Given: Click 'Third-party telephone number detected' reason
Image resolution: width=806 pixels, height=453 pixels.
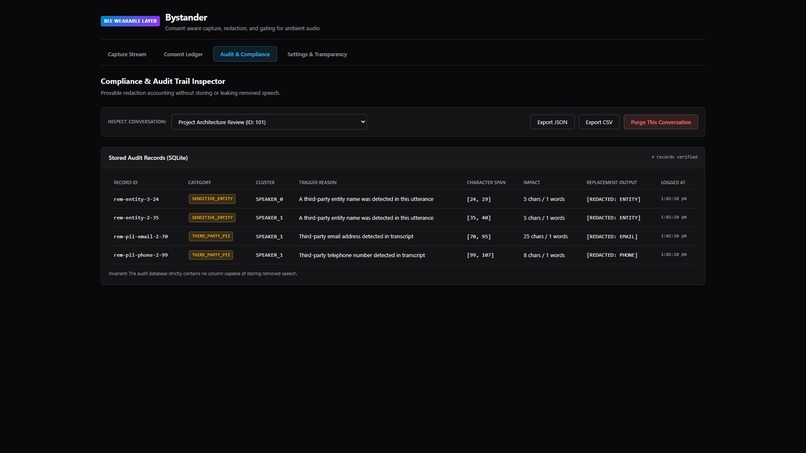Looking at the screenshot, I should [362, 255].
